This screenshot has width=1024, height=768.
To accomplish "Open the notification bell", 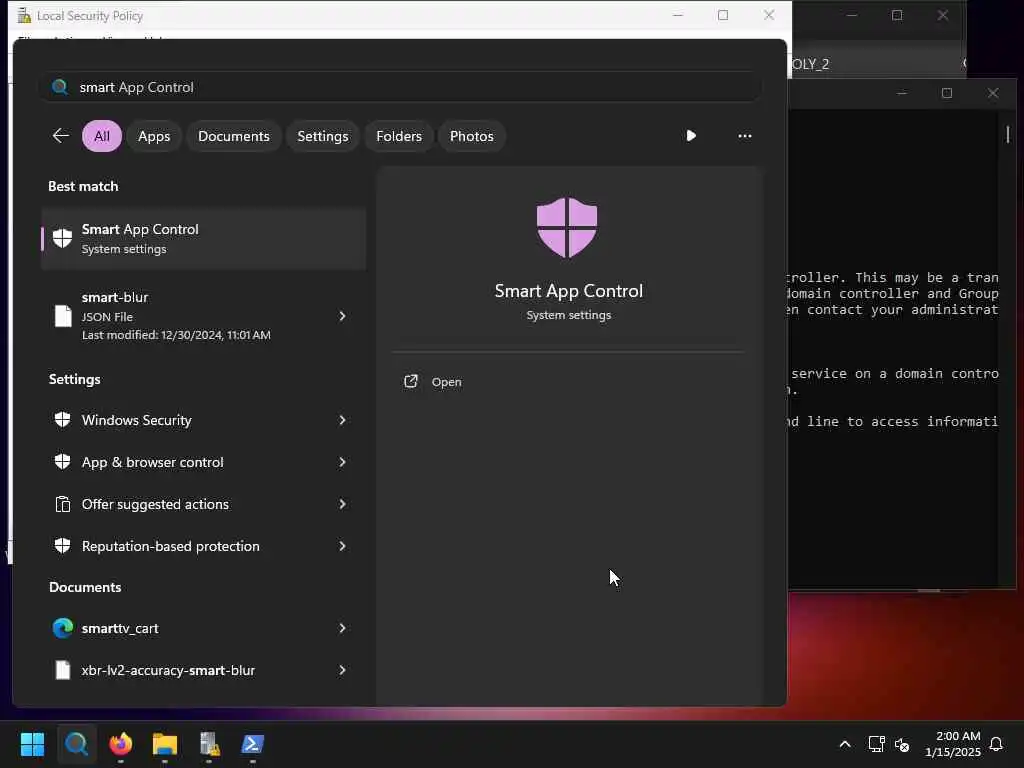I will 997,744.
